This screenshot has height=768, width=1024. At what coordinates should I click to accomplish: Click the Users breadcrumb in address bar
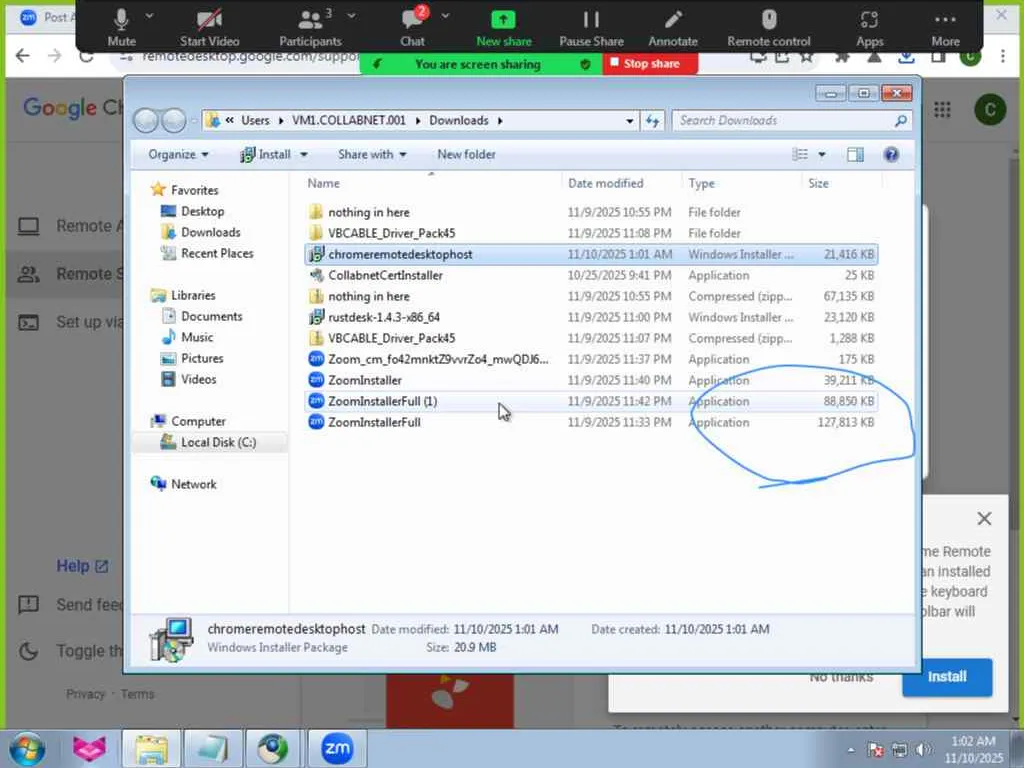click(x=255, y=121)
